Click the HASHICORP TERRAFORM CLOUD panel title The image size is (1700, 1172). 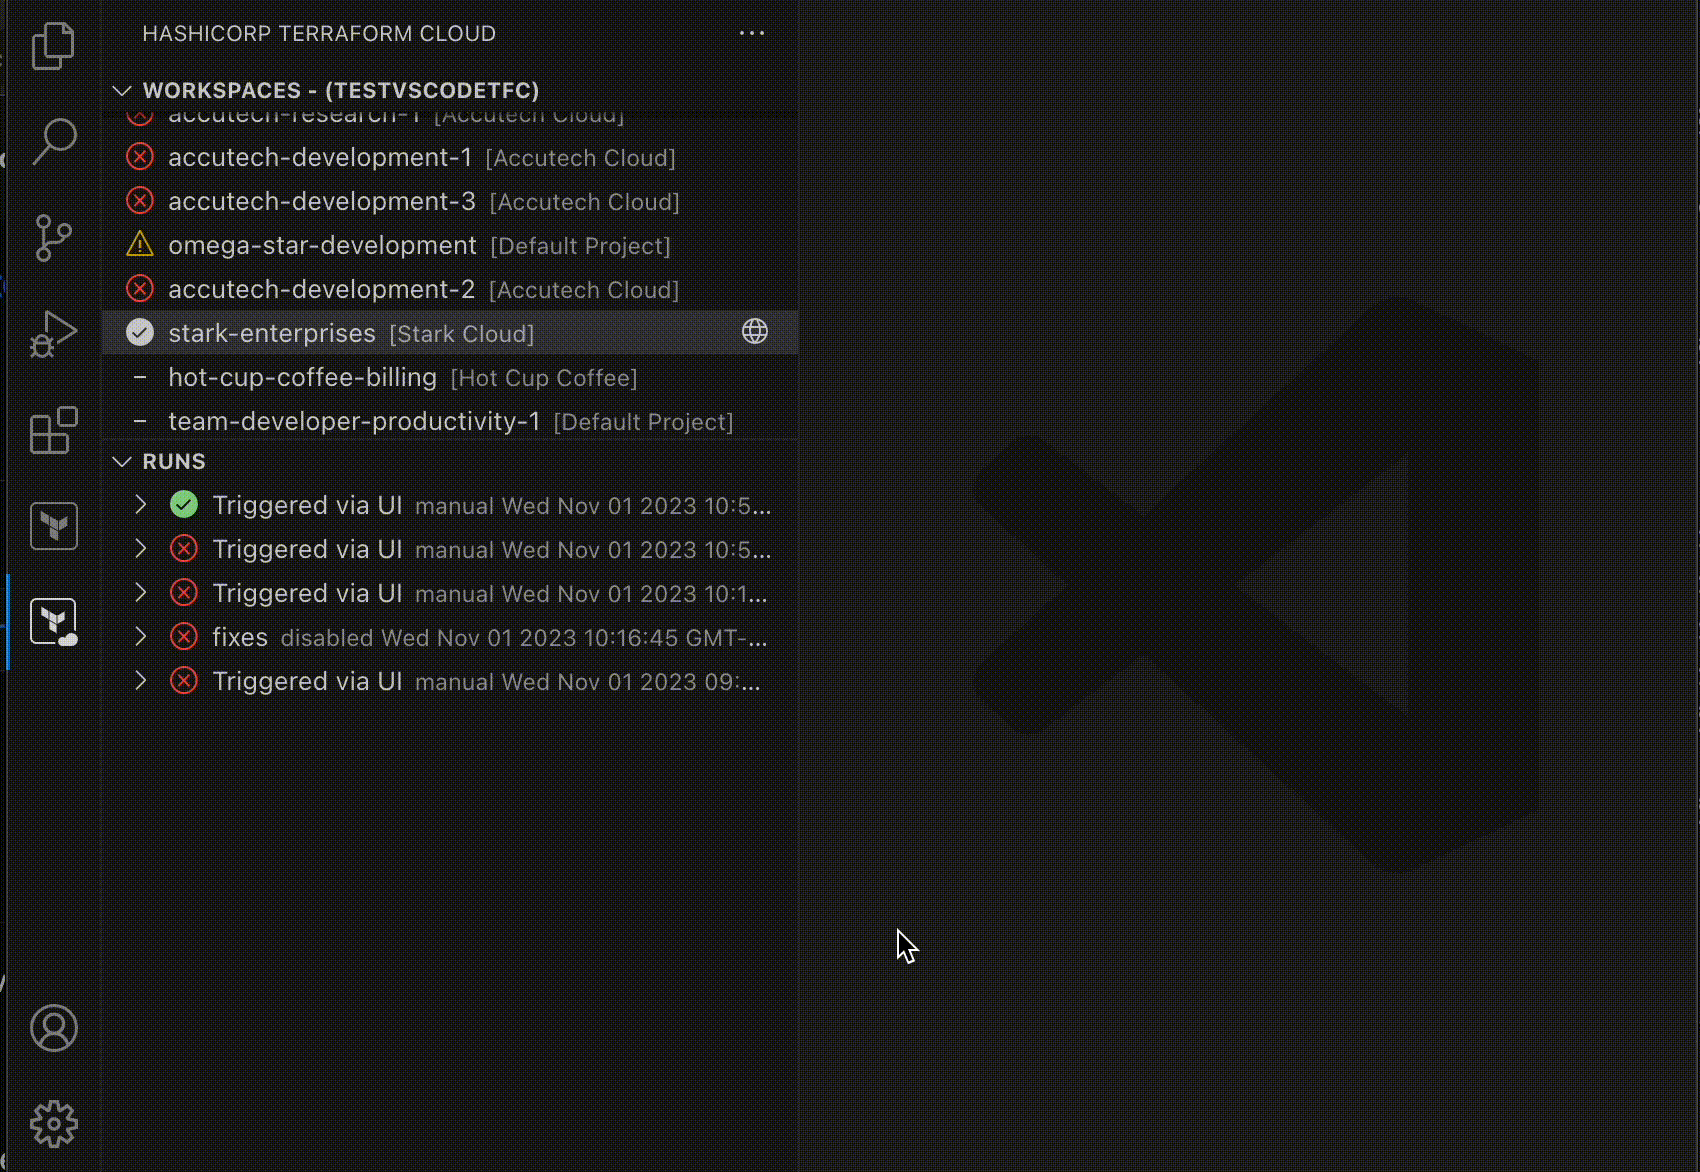click(319, 33)
